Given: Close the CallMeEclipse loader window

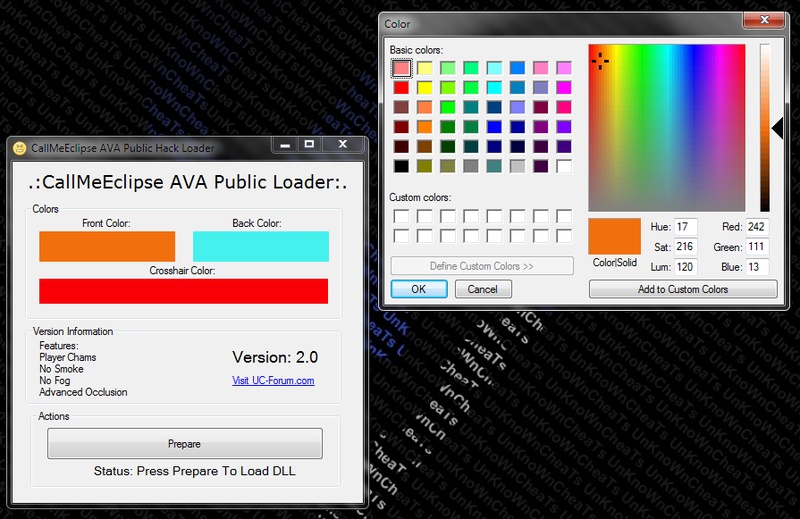Looking at the screenshot, I should (x=343, y=145).
